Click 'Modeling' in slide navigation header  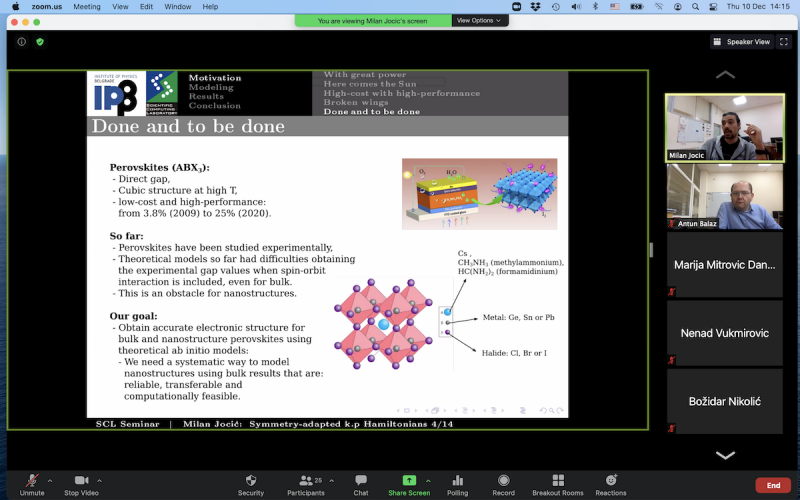tap(211, 87)
